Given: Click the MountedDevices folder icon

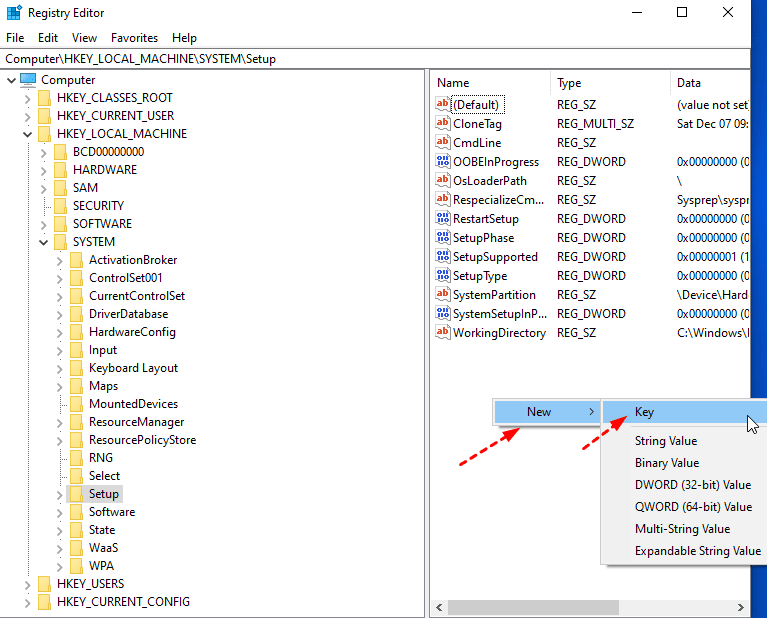Looking at the screenshot, I should pyautogui.click(x=76, y=404).
